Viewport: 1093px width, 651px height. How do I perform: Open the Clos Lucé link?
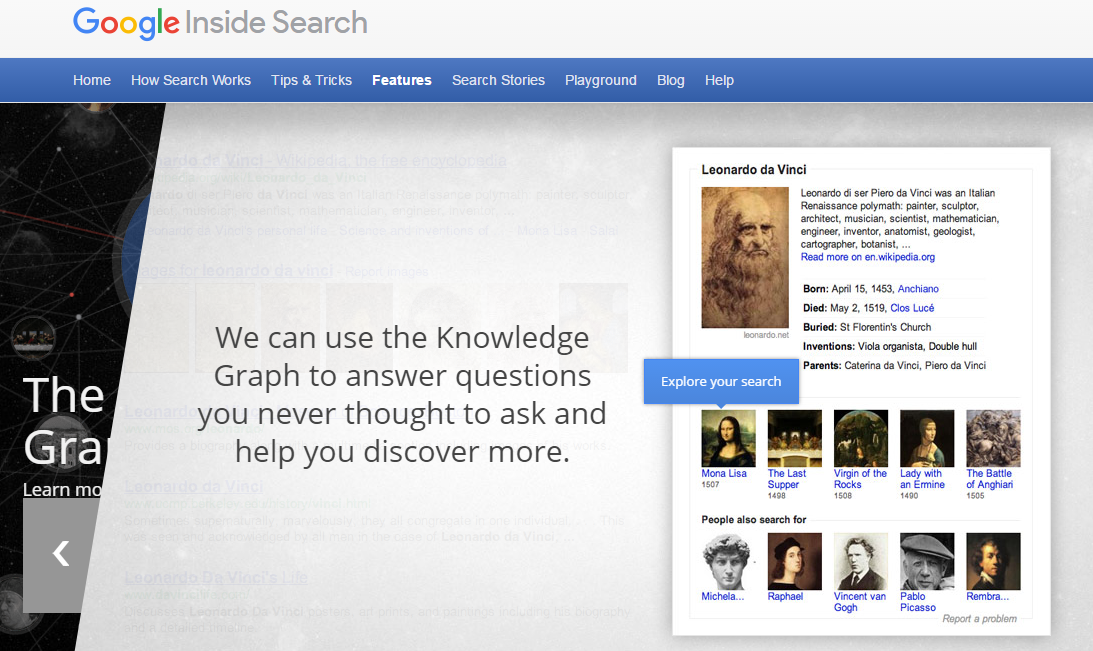coord(912,308)
